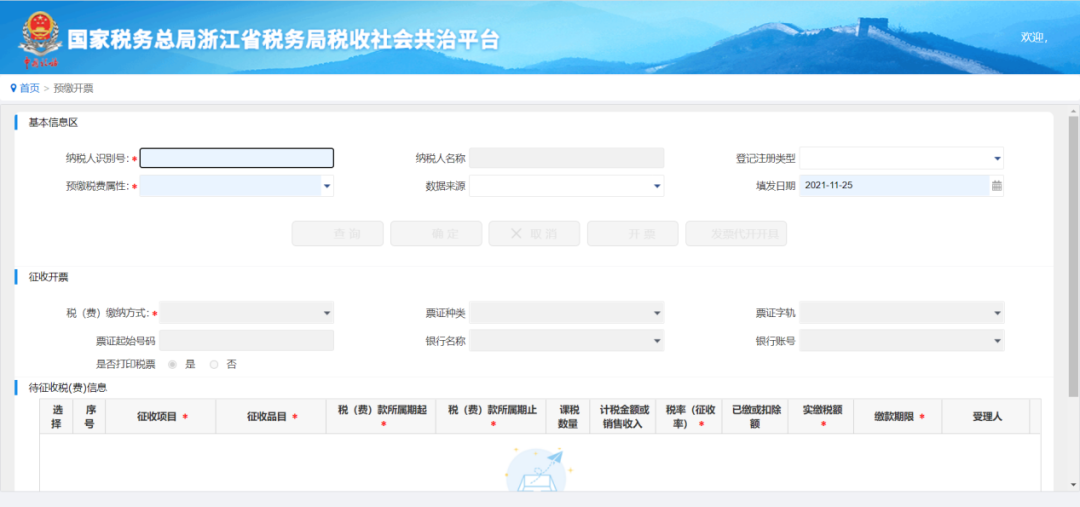Click the vertical scrollbar thumb

pos(1073,256)
